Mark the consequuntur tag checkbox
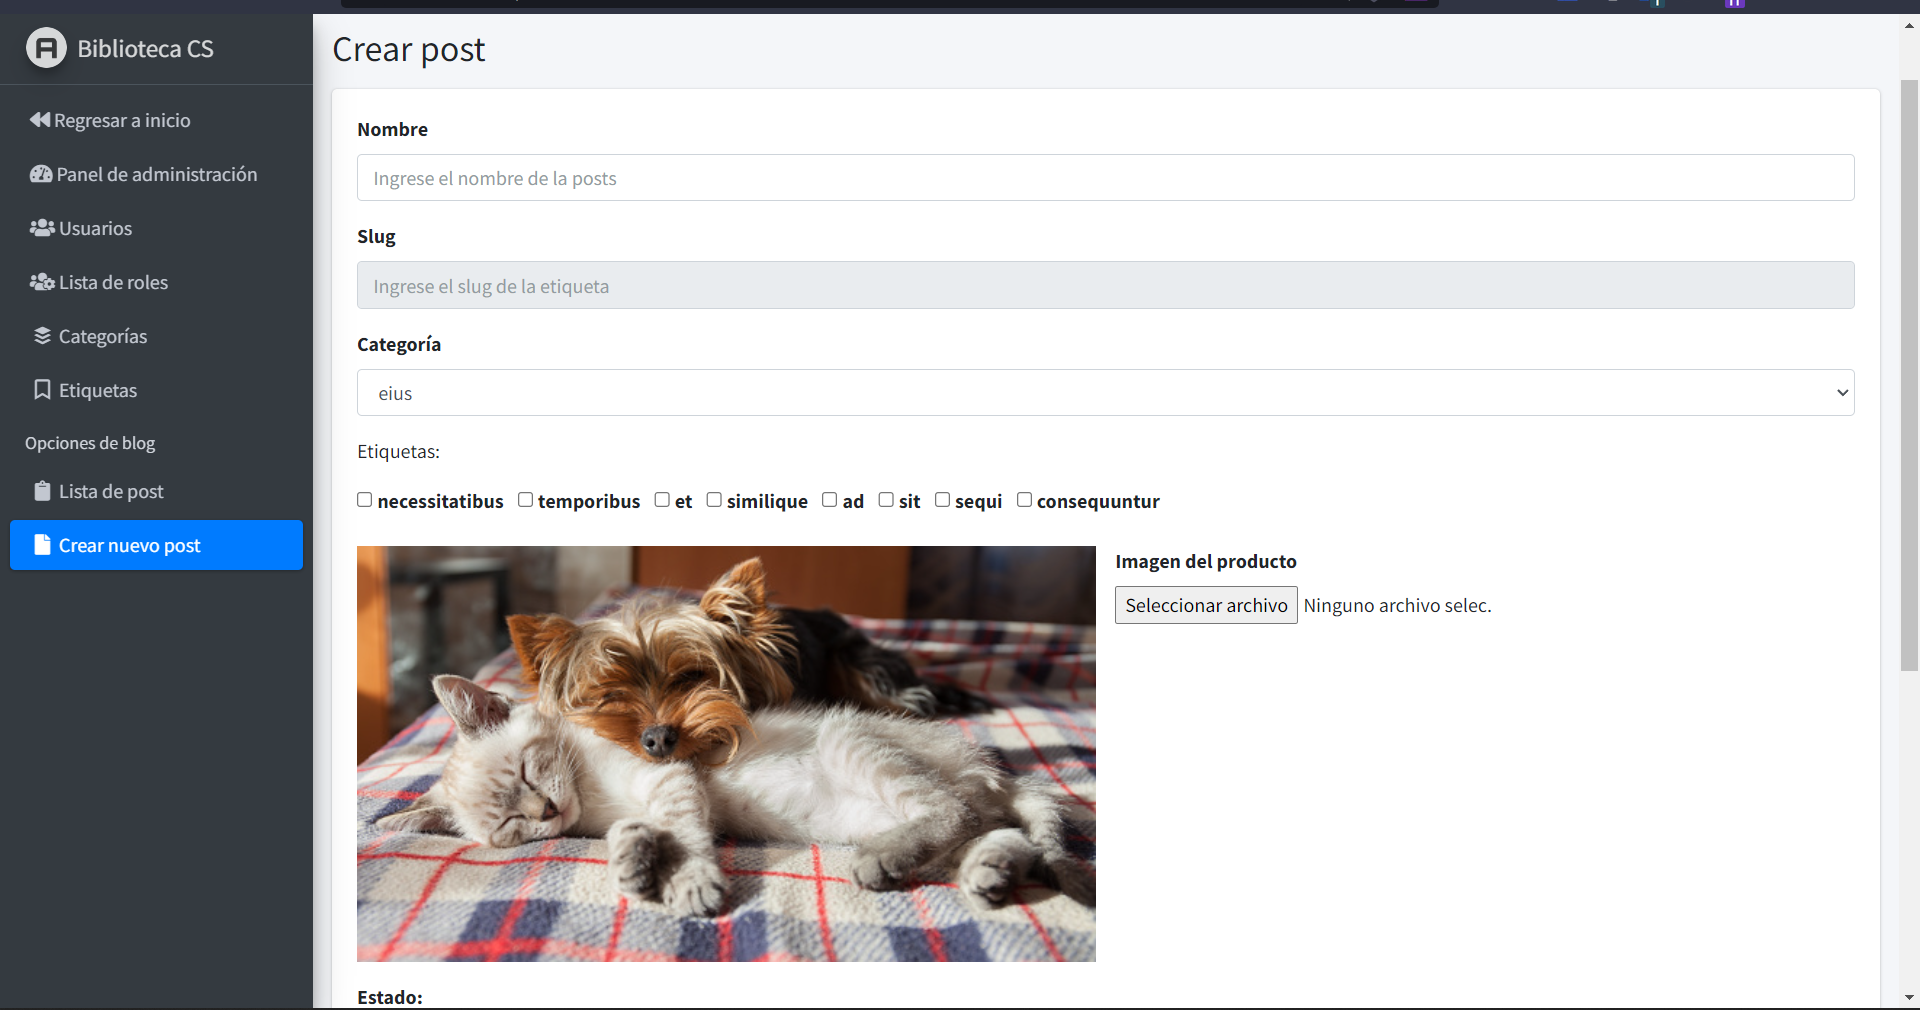 (x=1024, y=500)
